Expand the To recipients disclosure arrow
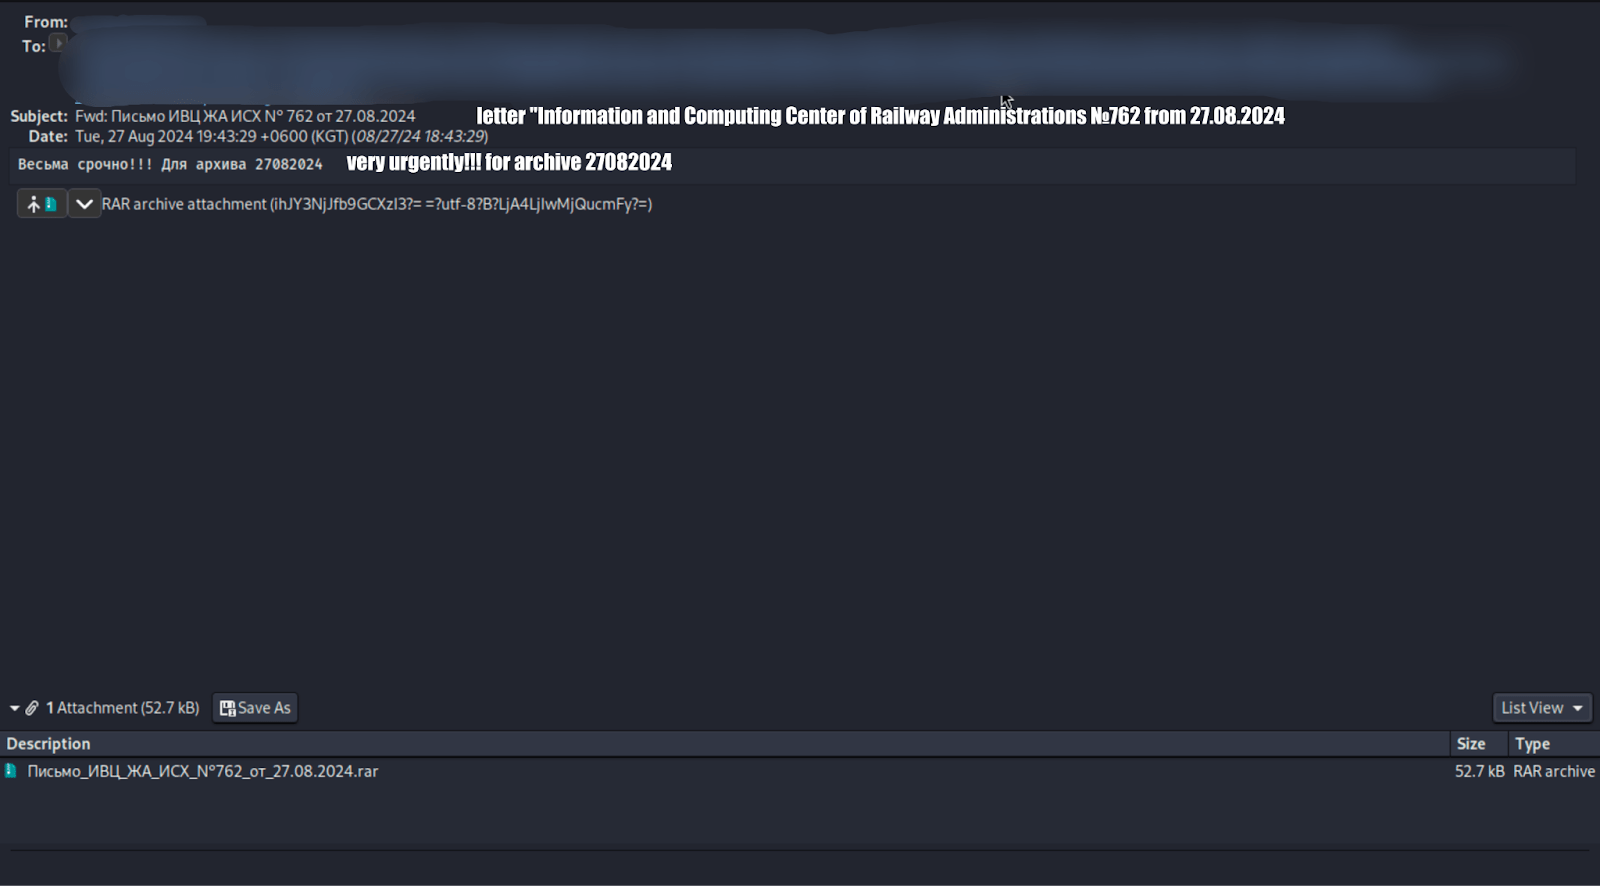This screenshot has height=886, width=1600. [57, 44]
